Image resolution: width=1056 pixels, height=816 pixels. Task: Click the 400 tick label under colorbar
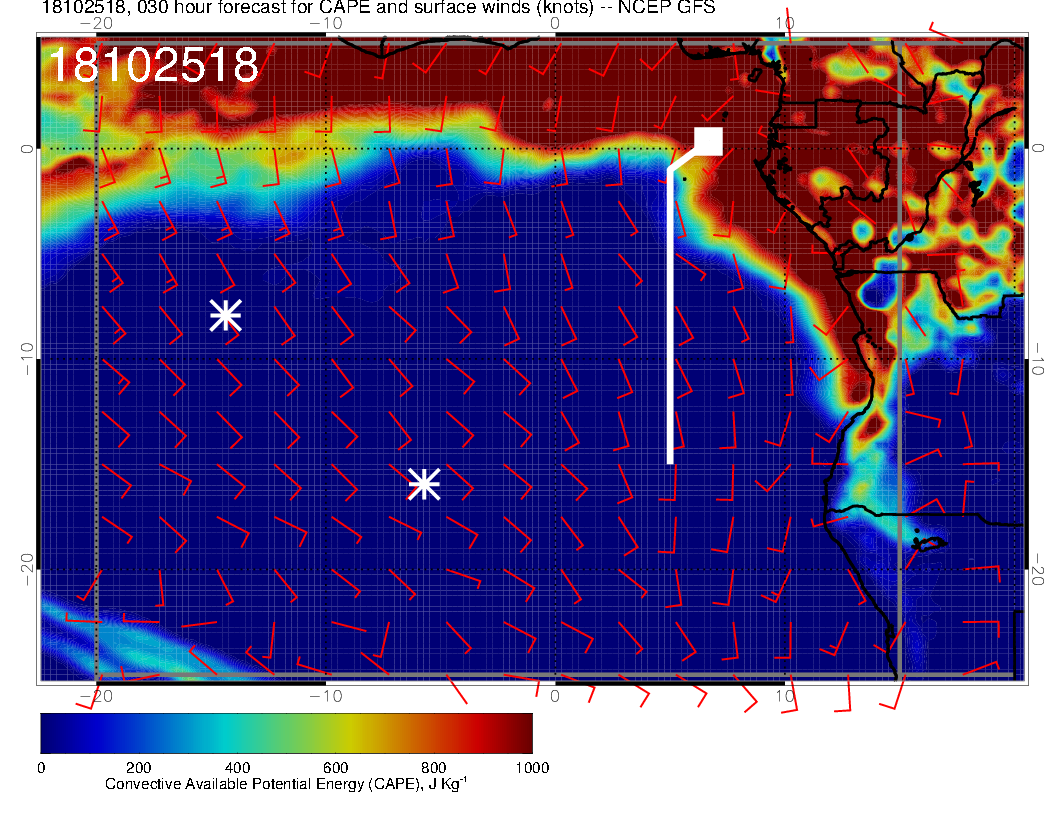coord(237,767)
